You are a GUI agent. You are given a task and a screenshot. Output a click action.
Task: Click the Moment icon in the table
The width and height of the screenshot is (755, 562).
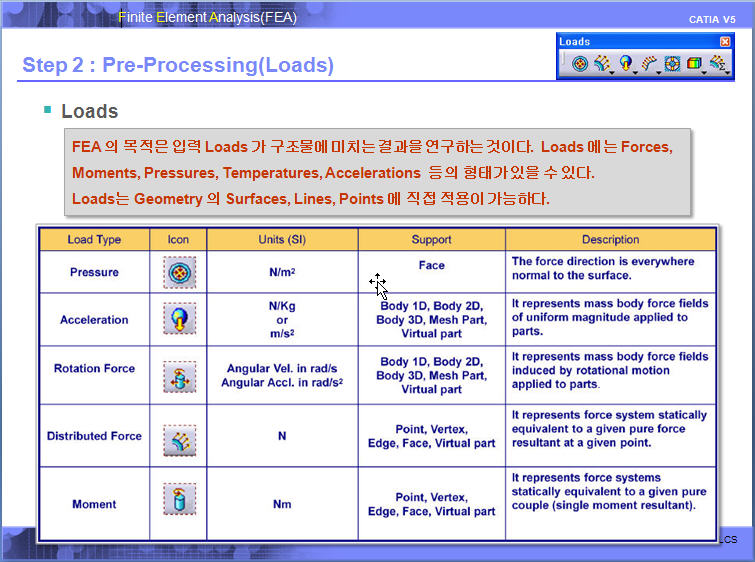[x=179, y=498]
